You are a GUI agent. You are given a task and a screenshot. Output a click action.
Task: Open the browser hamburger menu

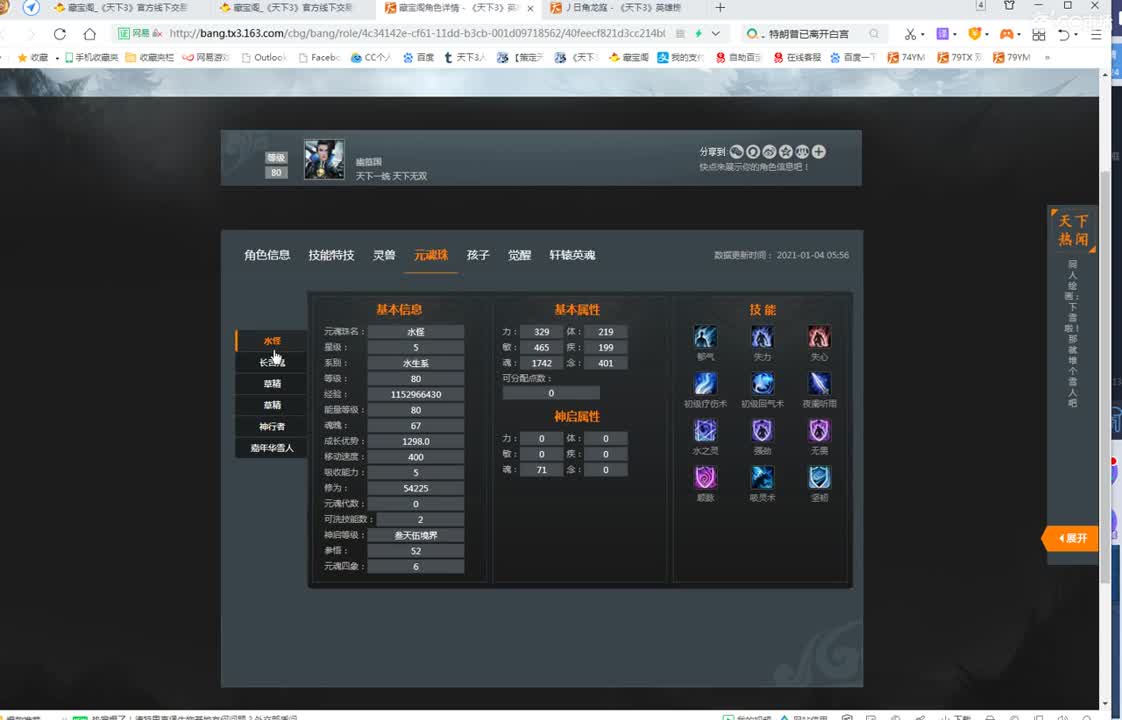[1096, 32]
